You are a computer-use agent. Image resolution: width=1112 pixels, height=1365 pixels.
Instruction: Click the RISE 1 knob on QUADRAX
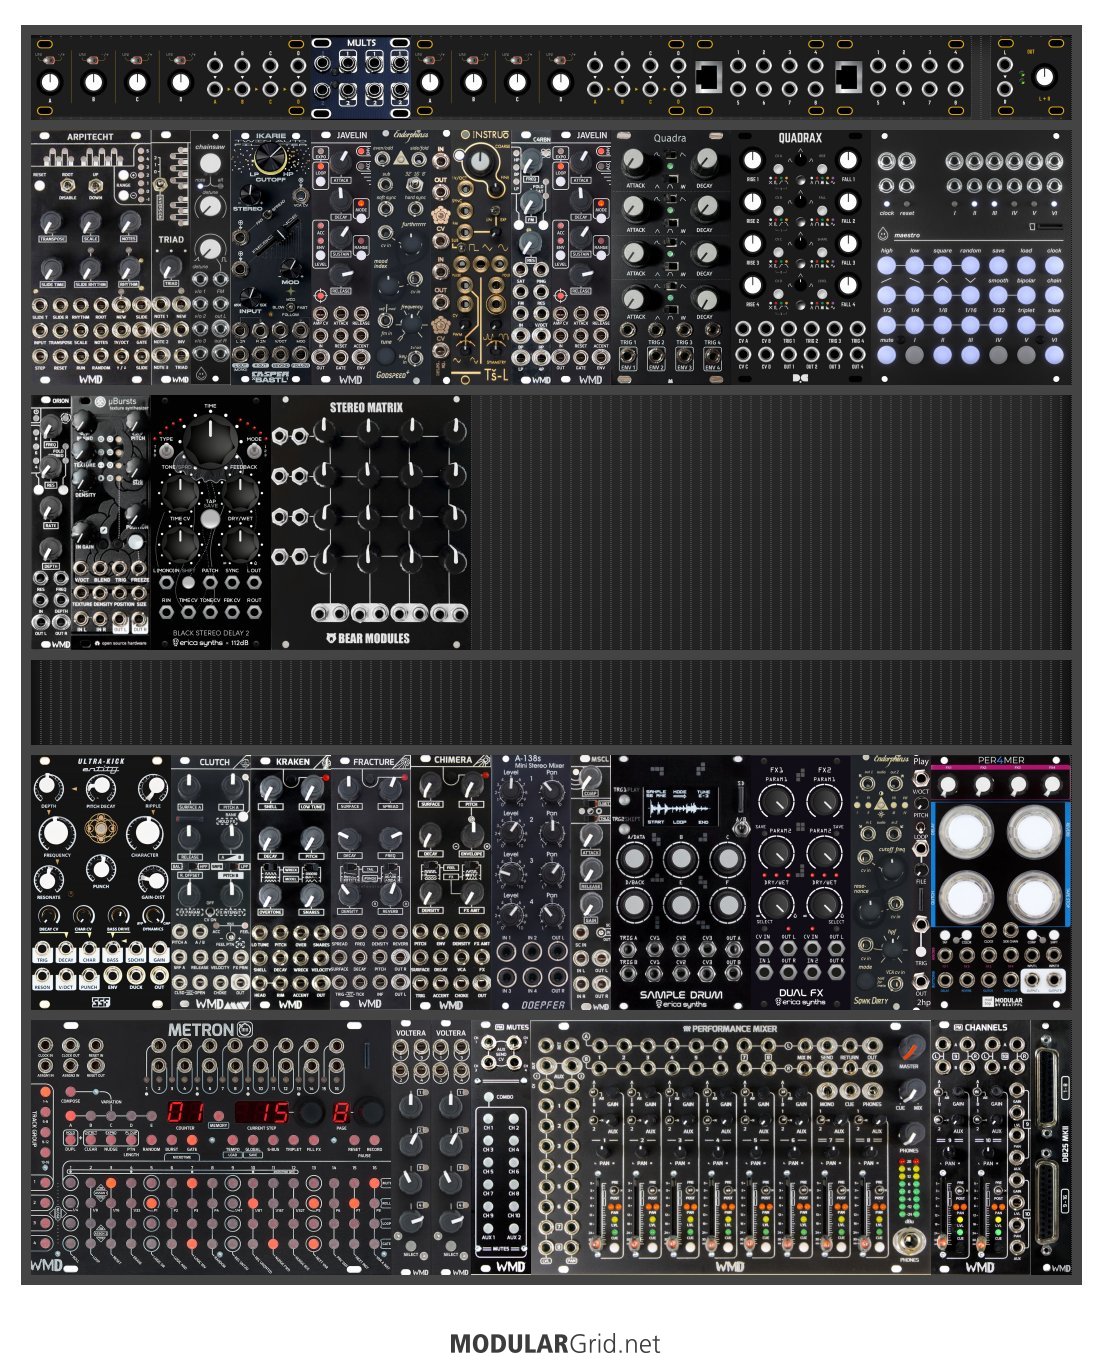click(x=752, y=161)
